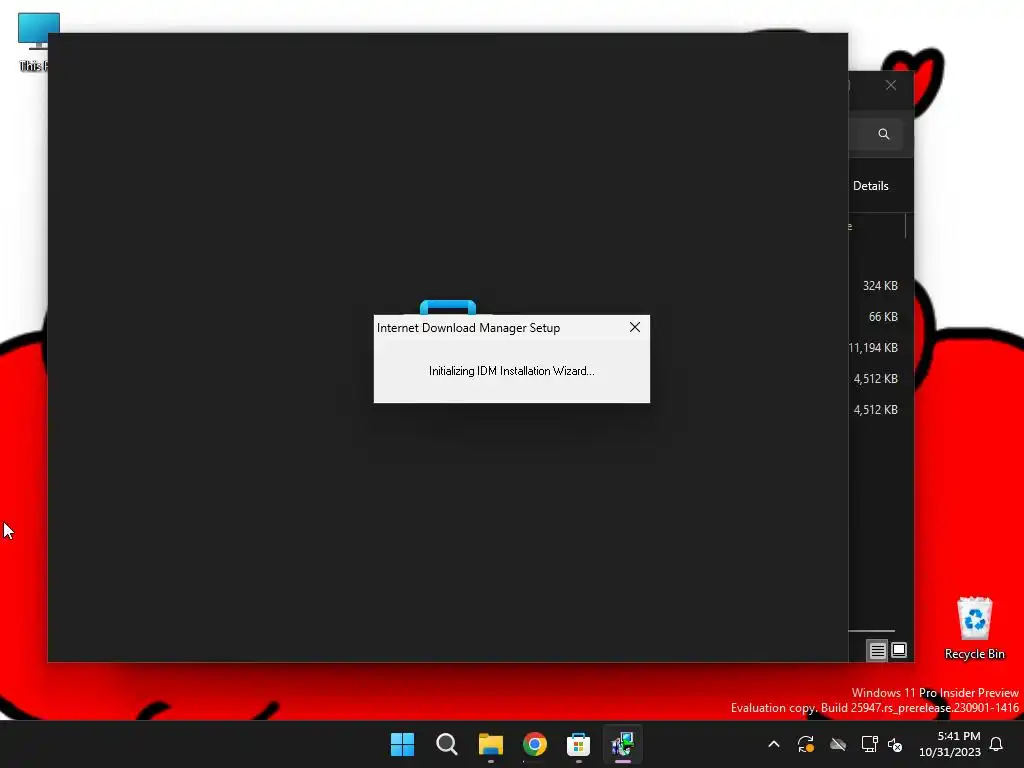1024x768 pixels.
Task: Show hidden system tray icons
Action: point(774,744)
